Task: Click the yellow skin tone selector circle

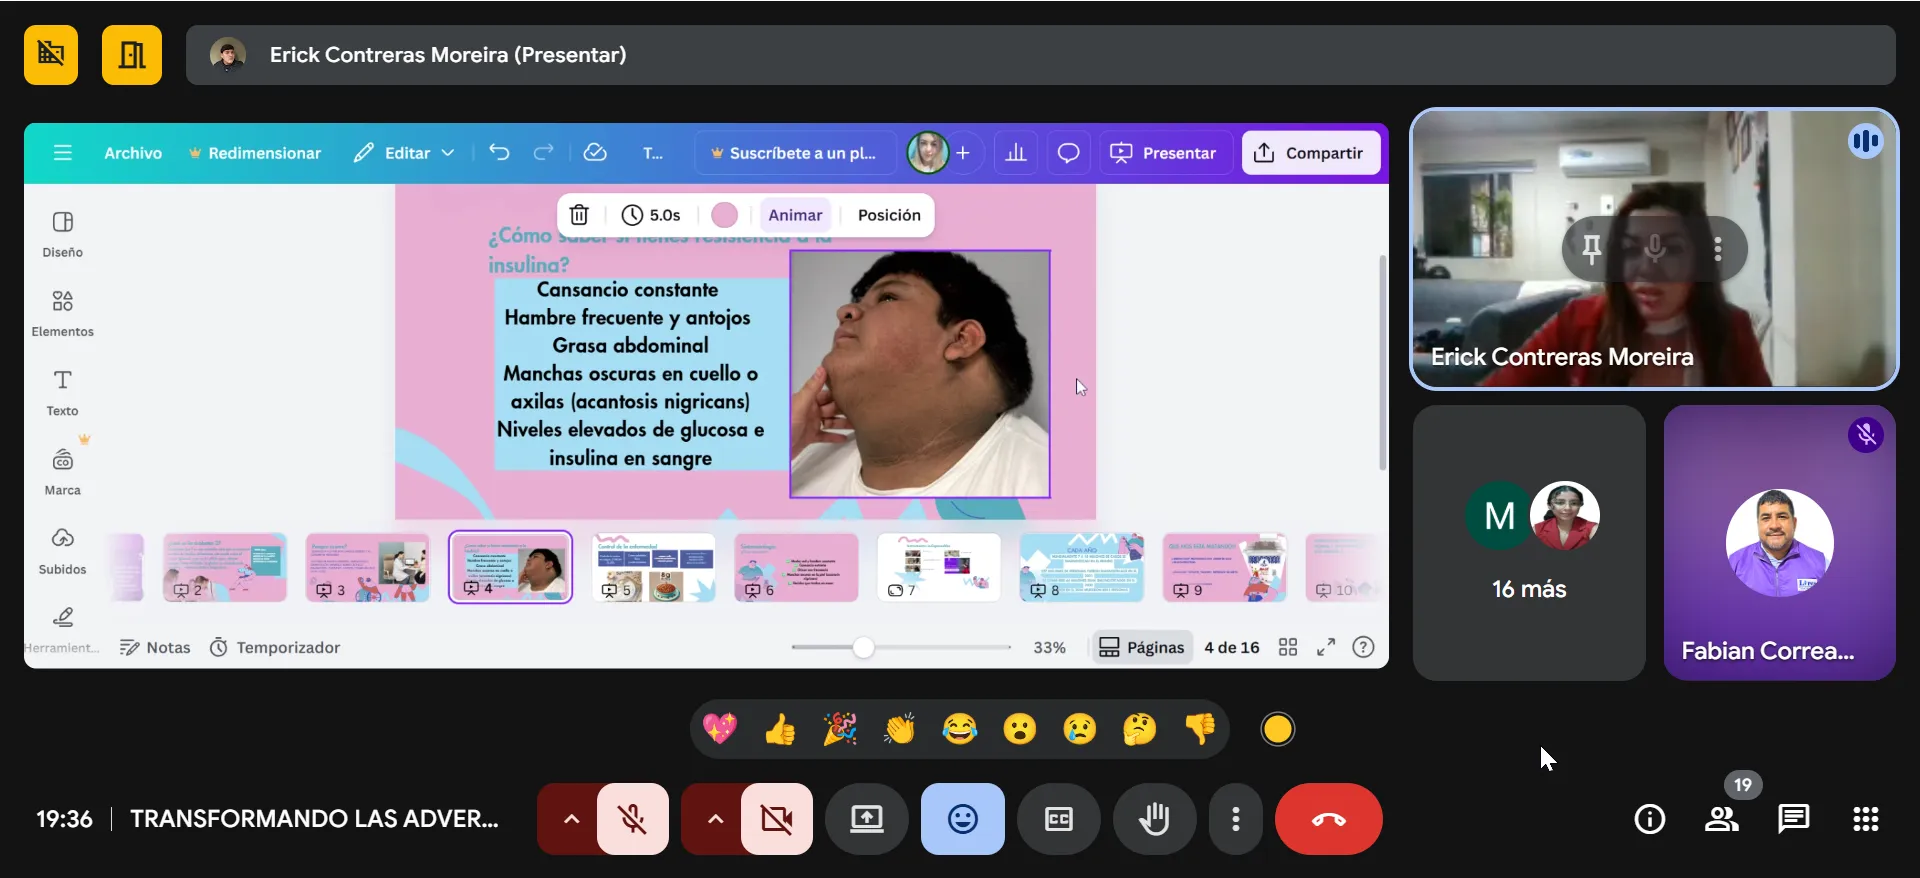Action: 1277,729
